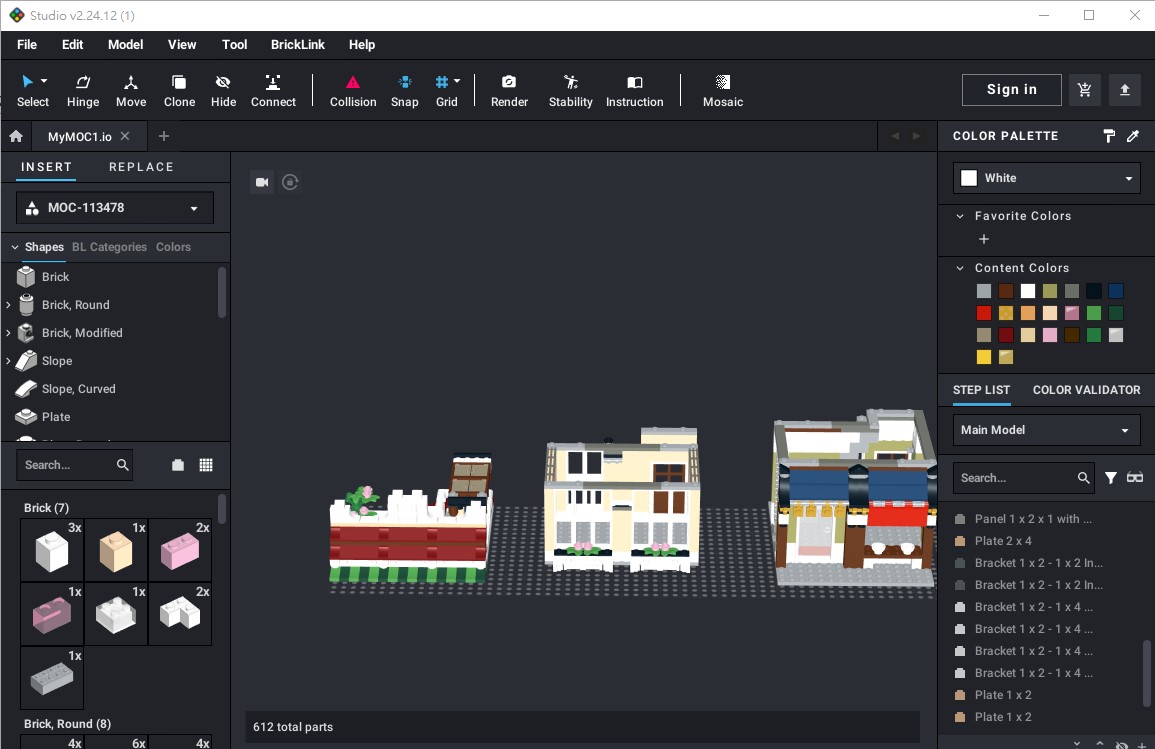Open the Instruction maker
The width and height of the screenshot is (1155, 749).
(x=634, y=91)
